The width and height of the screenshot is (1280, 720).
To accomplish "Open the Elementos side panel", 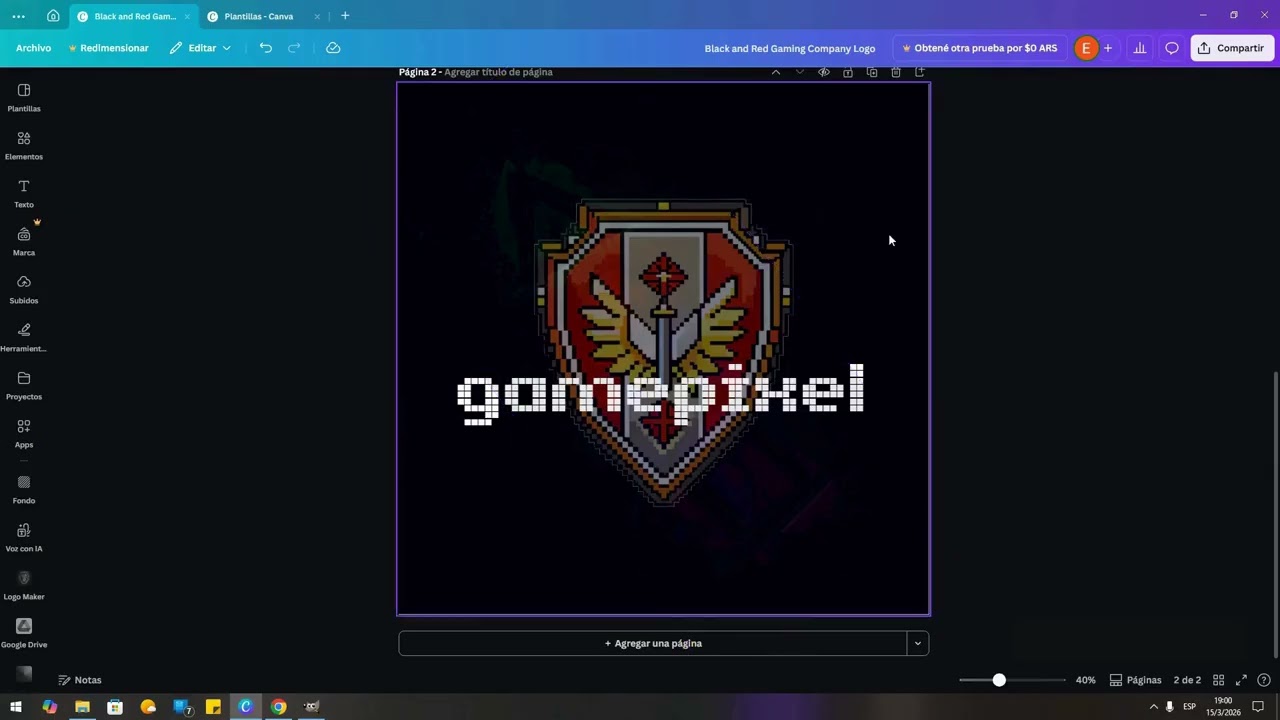I will 24,145.
